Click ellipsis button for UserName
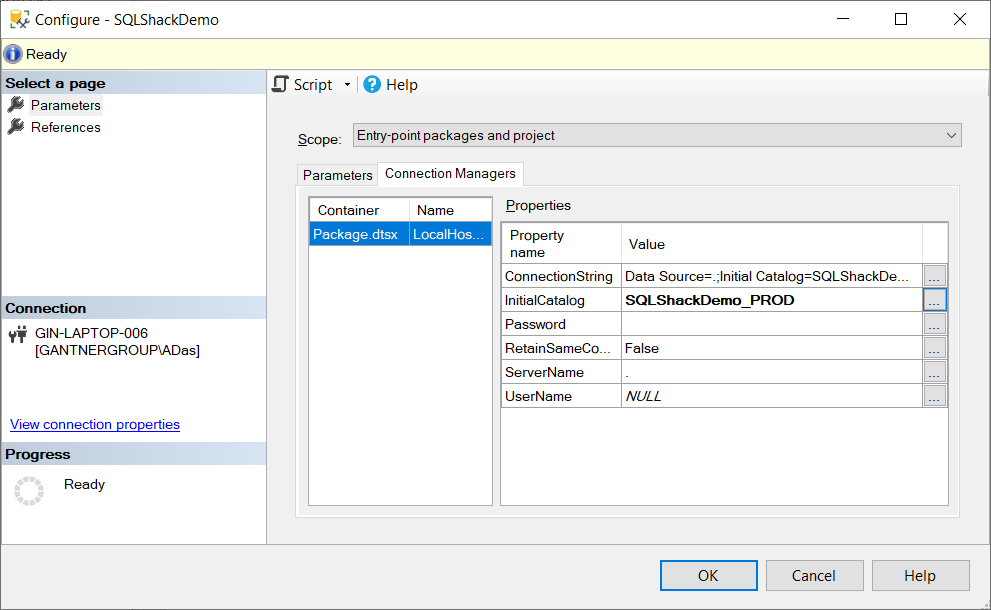 click(x=934, y=396)
